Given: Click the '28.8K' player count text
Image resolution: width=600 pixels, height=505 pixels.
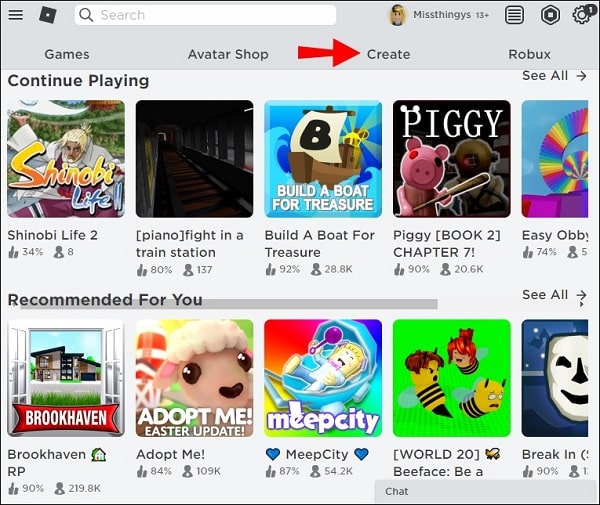Looking at the screenshot, I should coord(338,269).
